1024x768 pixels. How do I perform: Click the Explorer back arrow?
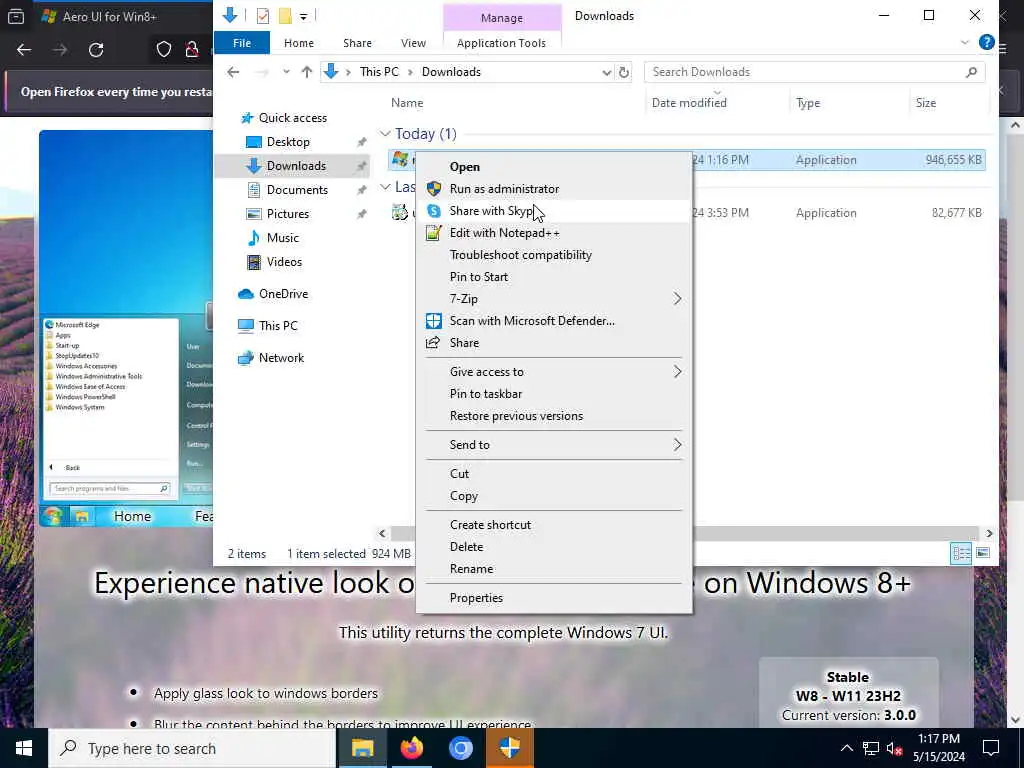[x=233, y=72]
